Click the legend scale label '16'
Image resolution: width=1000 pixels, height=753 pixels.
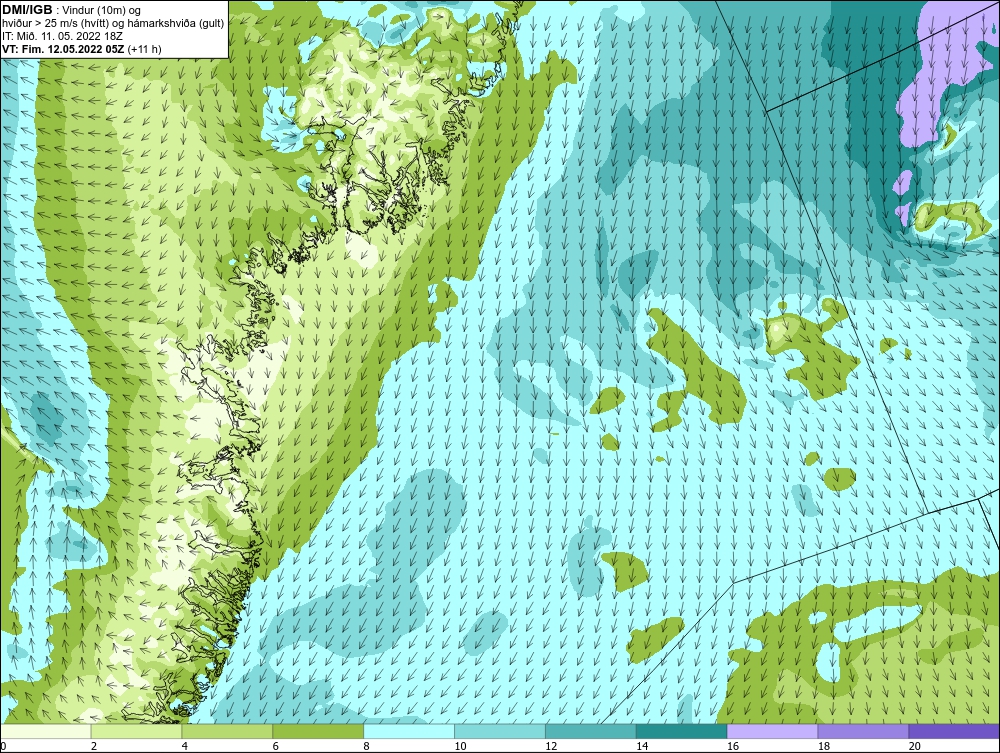733,746
